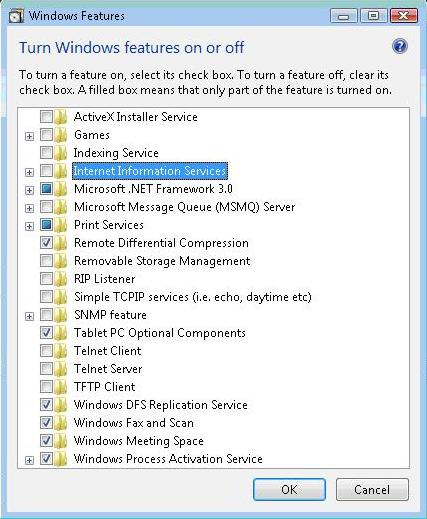Select the Simple TCPIP services item

coord(193,297)
